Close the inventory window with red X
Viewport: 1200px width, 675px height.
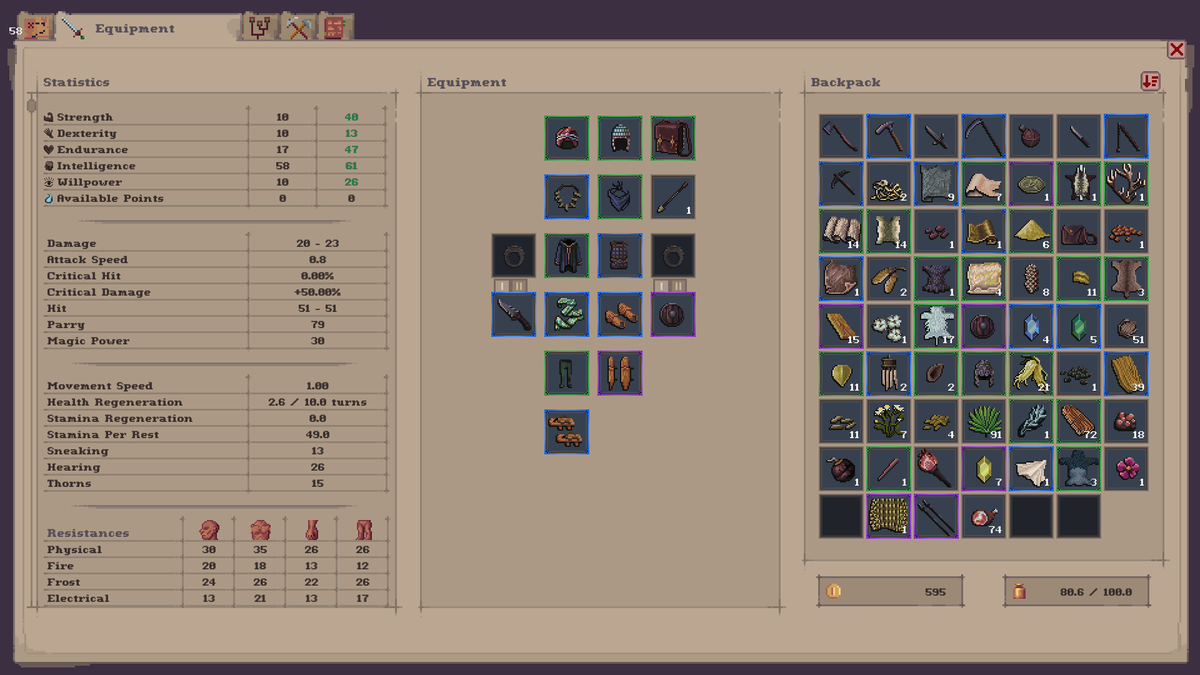(1176, 50)
